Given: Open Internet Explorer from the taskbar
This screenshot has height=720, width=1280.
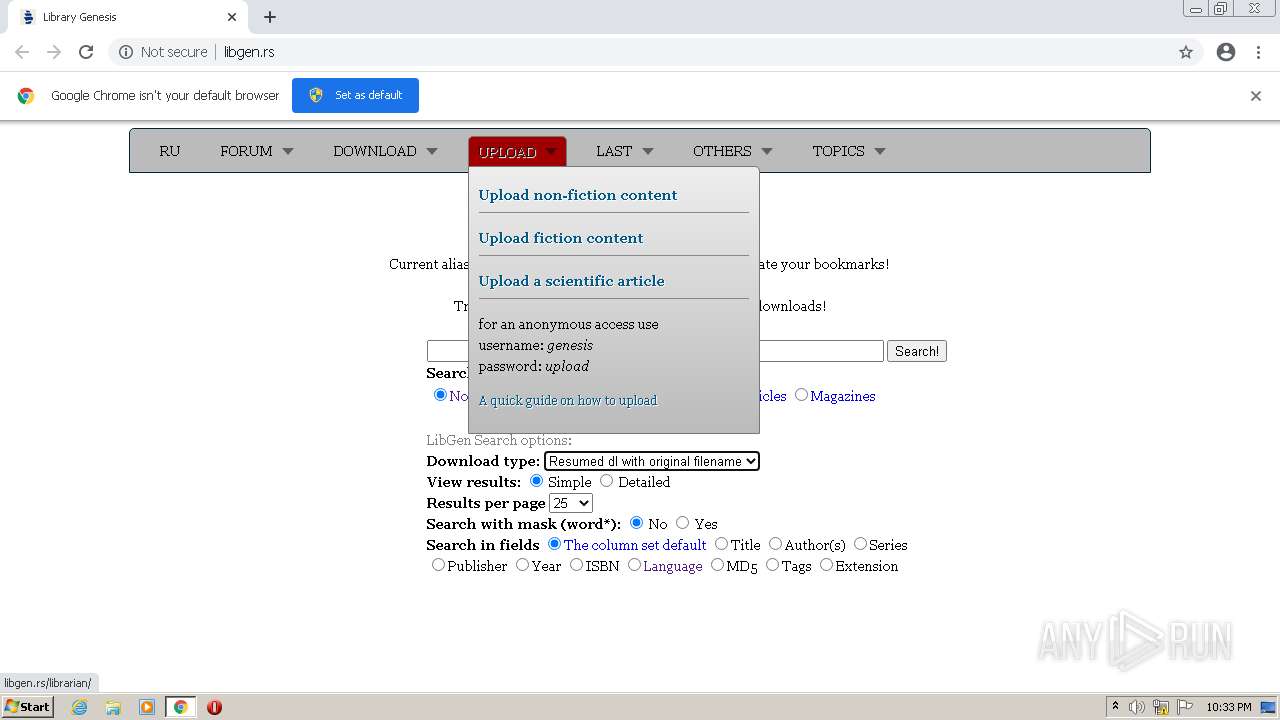Looking at the screenshot, I should coord(80,707).
